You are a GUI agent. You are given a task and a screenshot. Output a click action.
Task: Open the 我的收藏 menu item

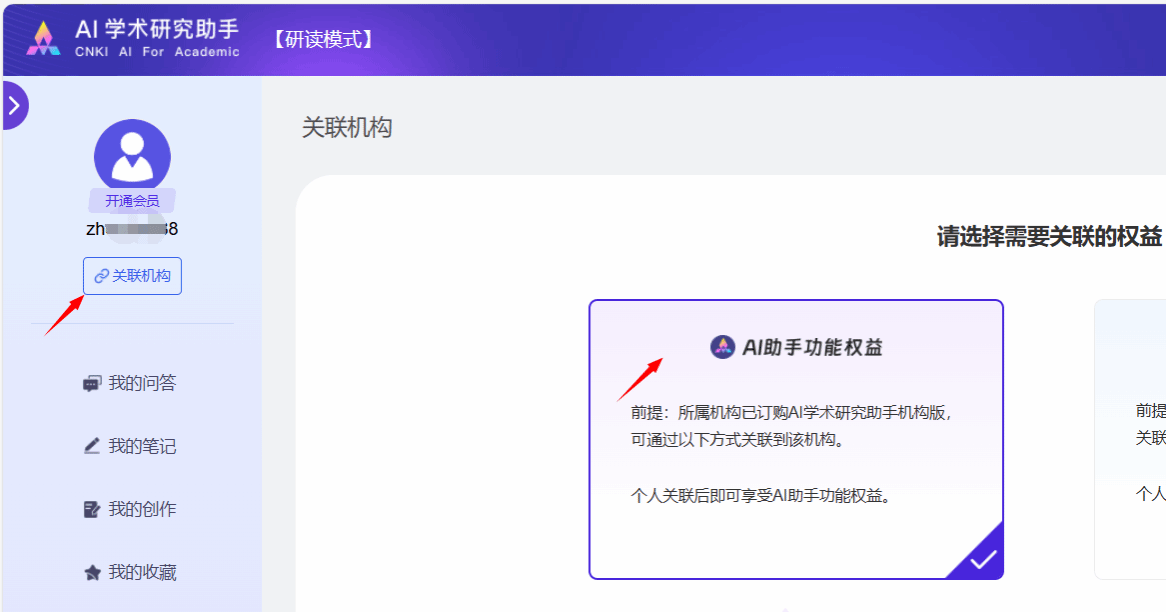(x=142, y=572)
